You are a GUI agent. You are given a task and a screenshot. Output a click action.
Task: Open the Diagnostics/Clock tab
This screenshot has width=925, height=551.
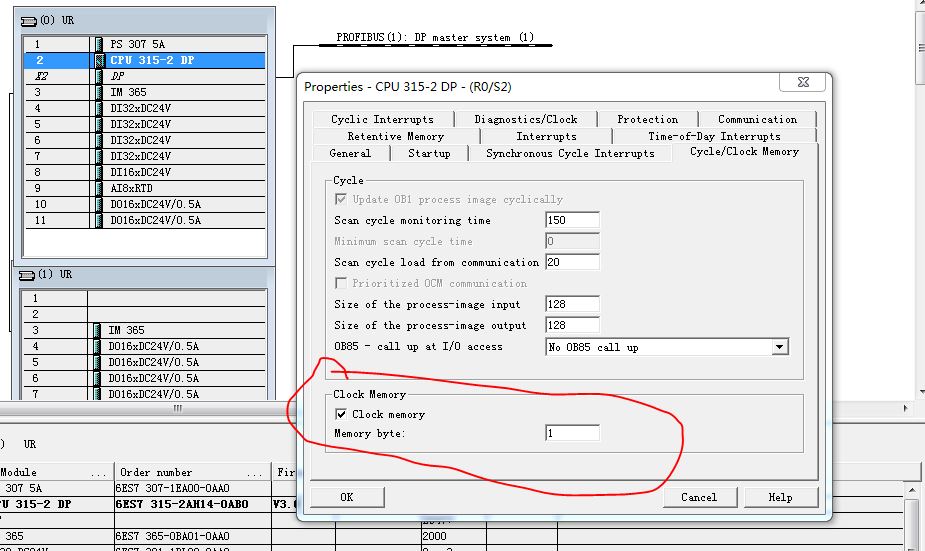coord(526,119)
